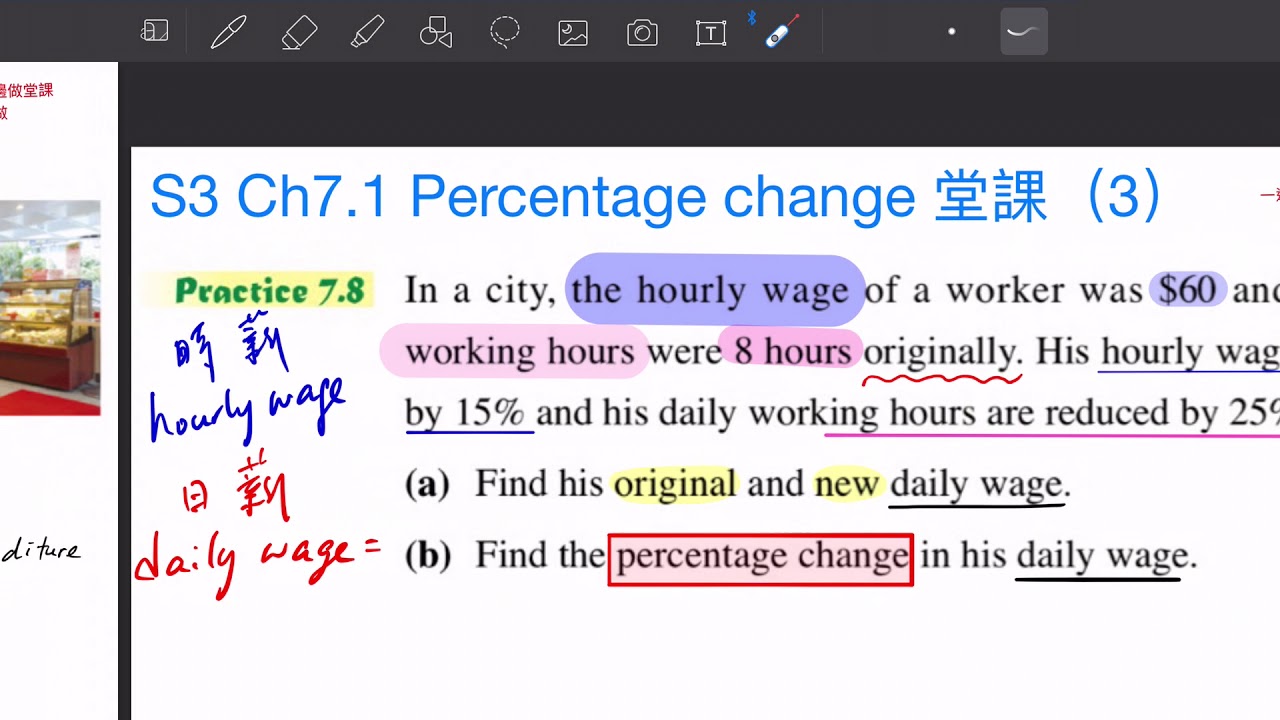Select the red-boxed percentage change text
Image resolution: width=1280 pixels, height=720 pixels.
click(760, 556)
